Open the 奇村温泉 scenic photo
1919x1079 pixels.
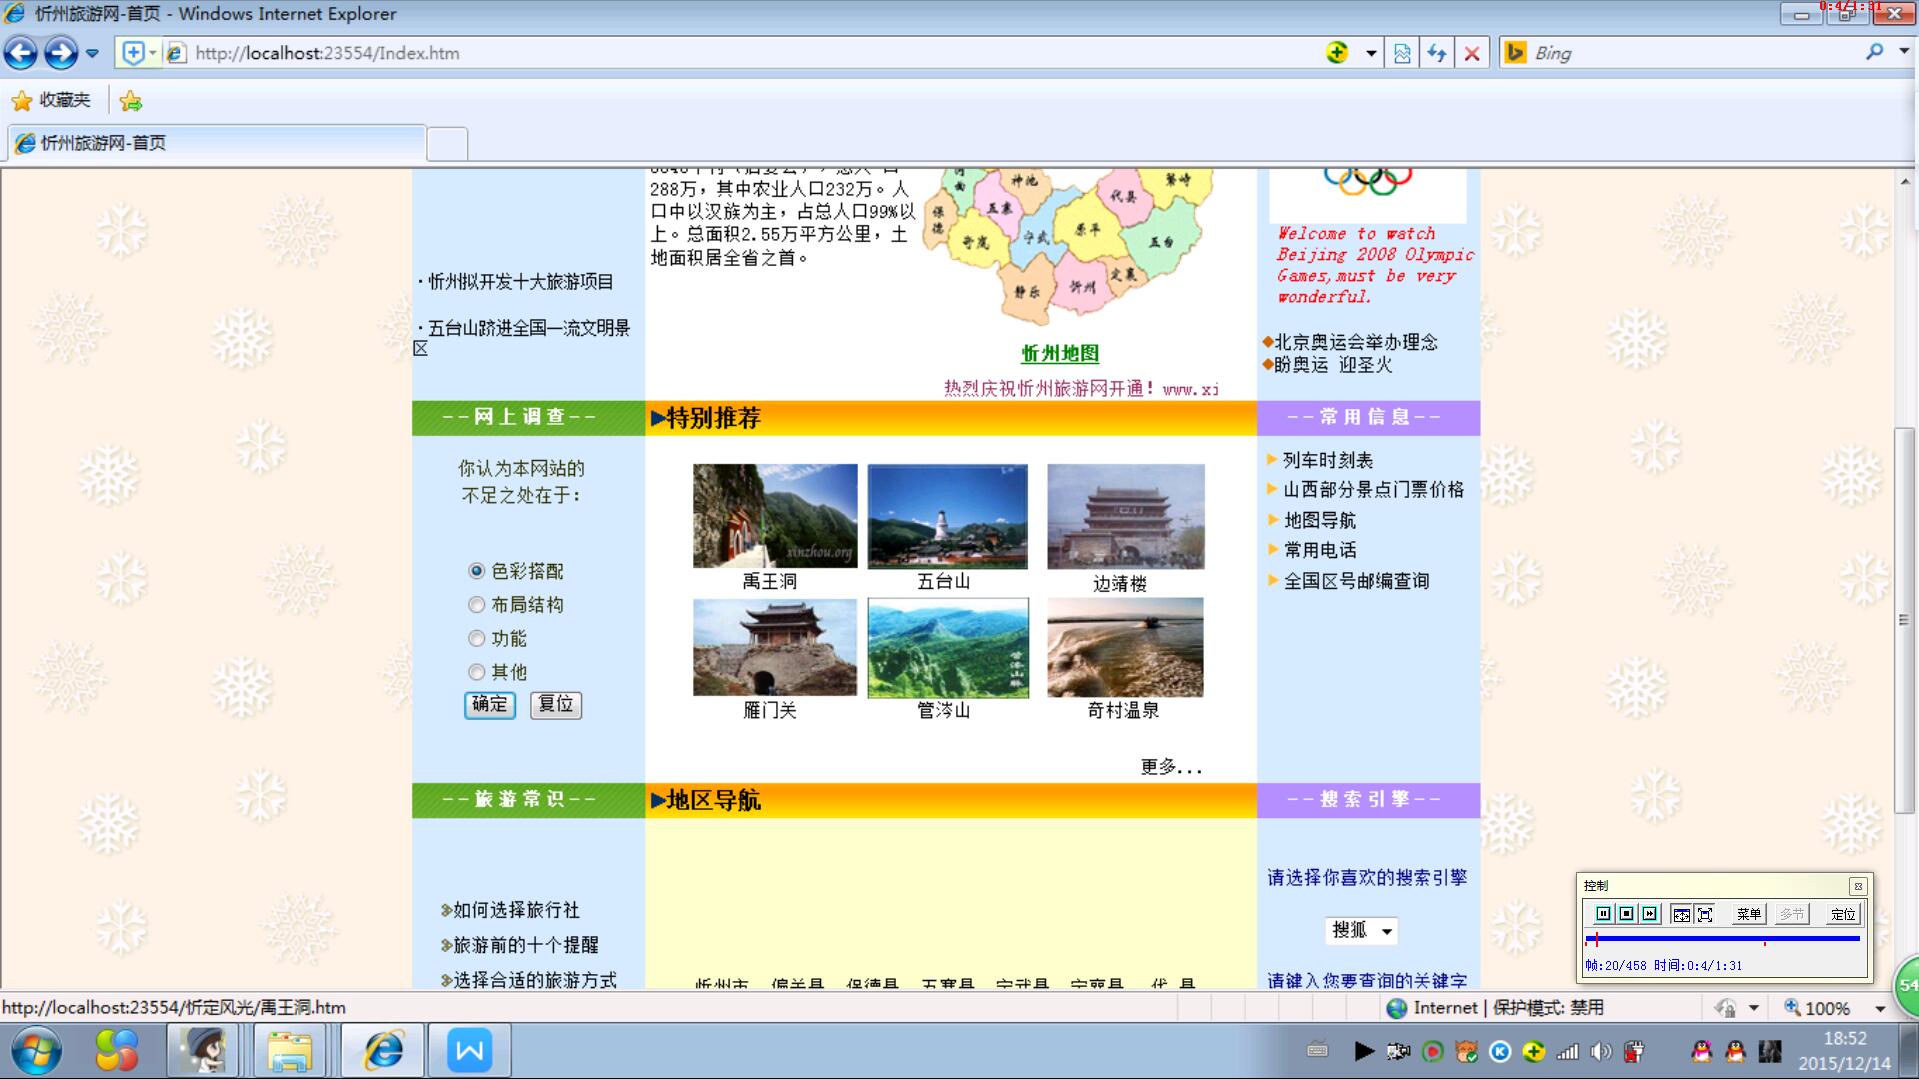[x=1125, y=647]
